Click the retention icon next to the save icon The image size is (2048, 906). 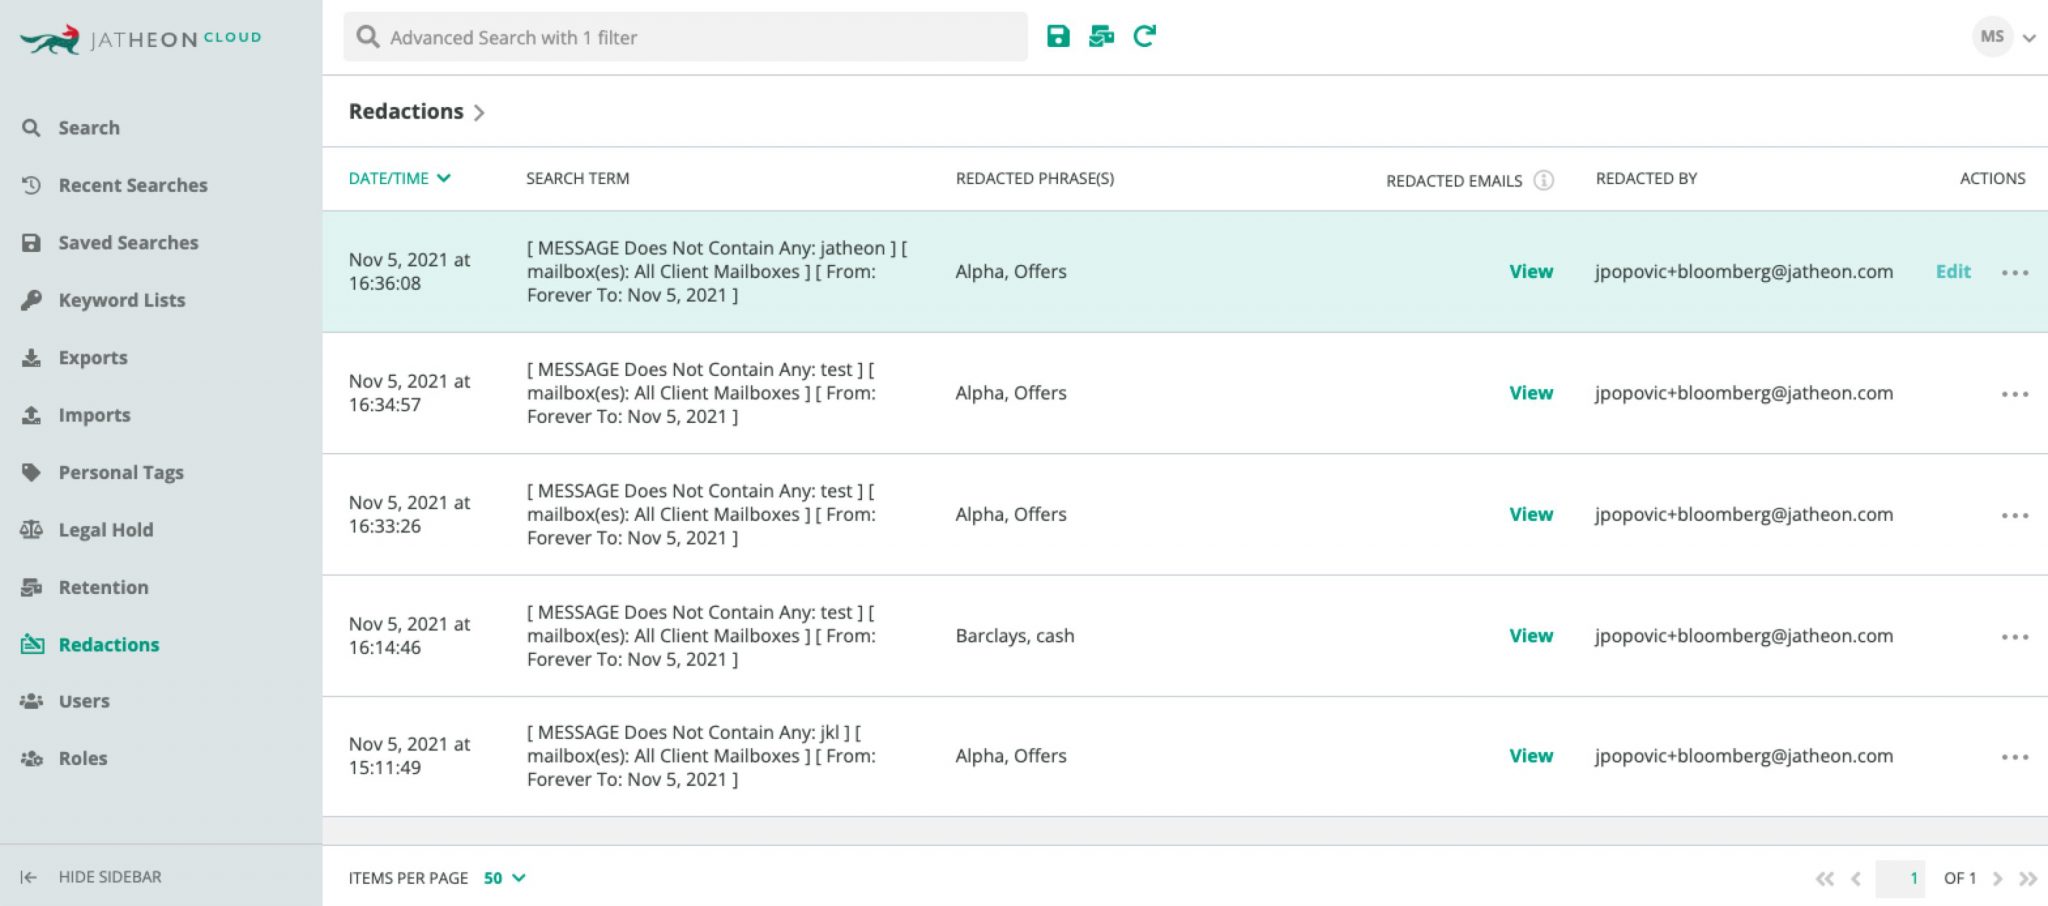pos(1101,37)
